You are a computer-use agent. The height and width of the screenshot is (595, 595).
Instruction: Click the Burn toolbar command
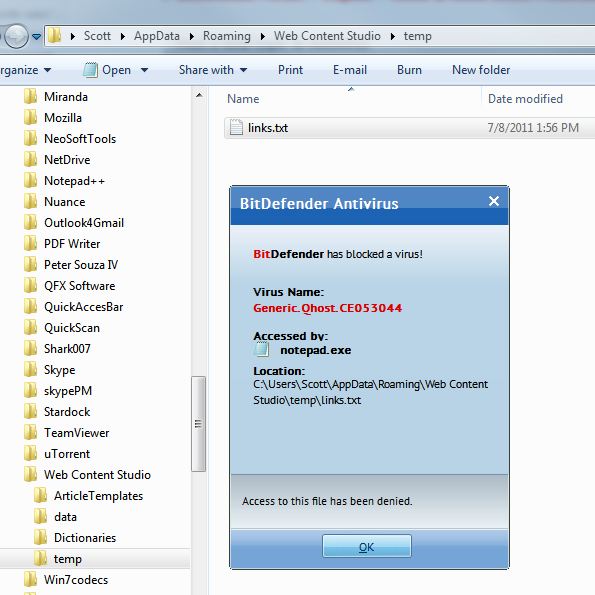tap(409, 70)
